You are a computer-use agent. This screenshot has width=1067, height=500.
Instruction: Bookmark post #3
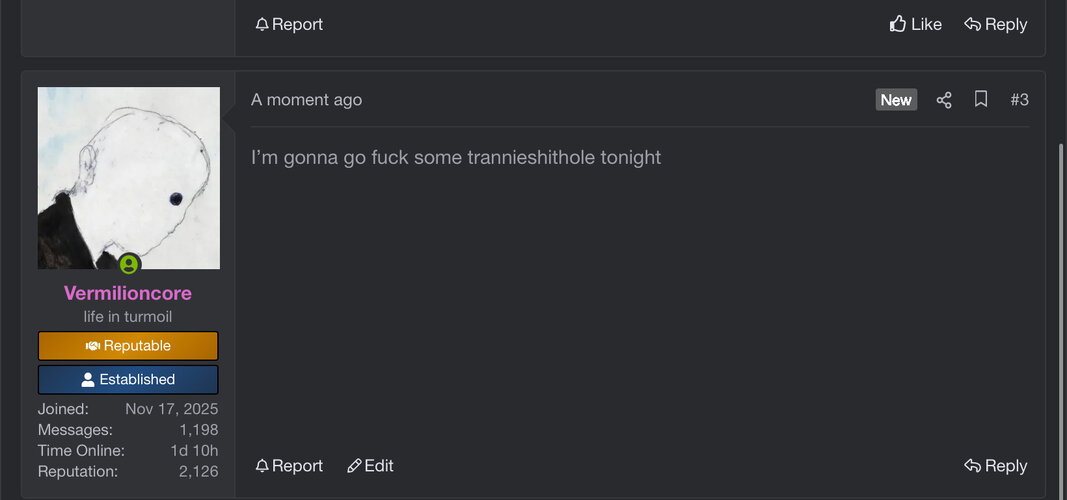click(x=981, y=99)
